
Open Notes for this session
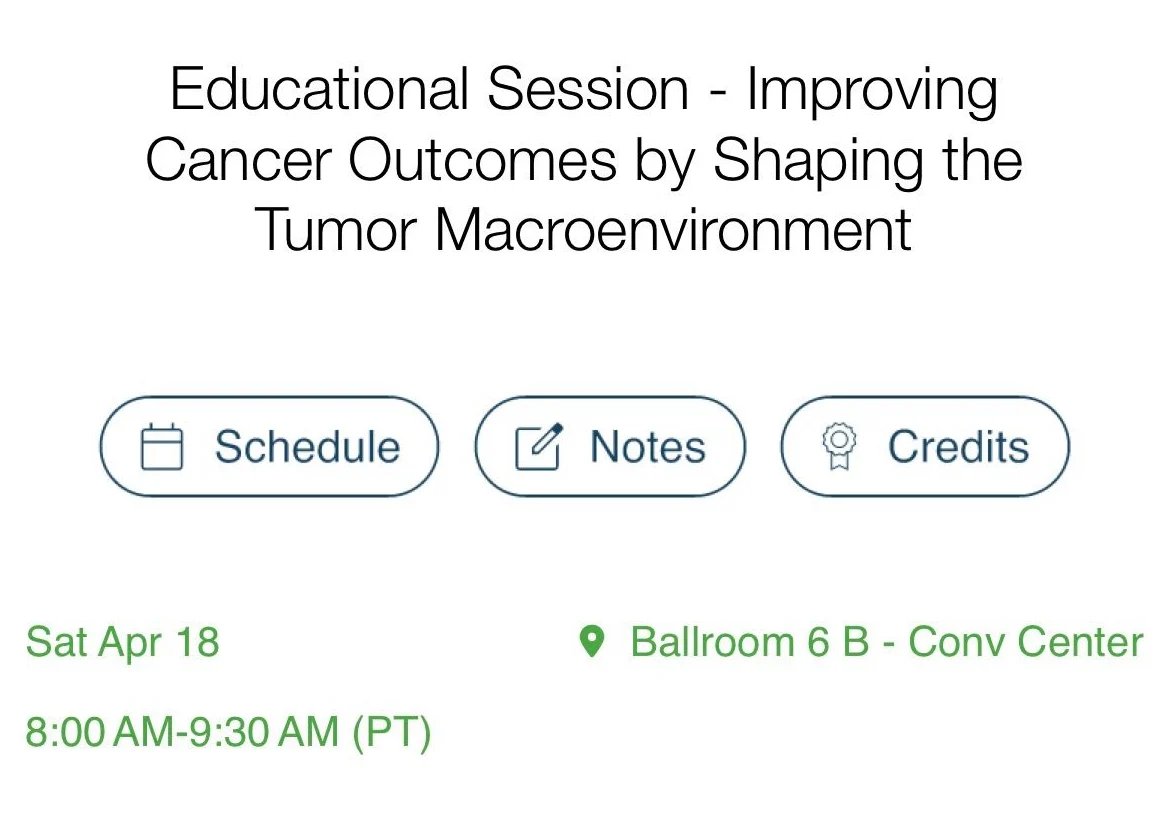coord(610,447)
